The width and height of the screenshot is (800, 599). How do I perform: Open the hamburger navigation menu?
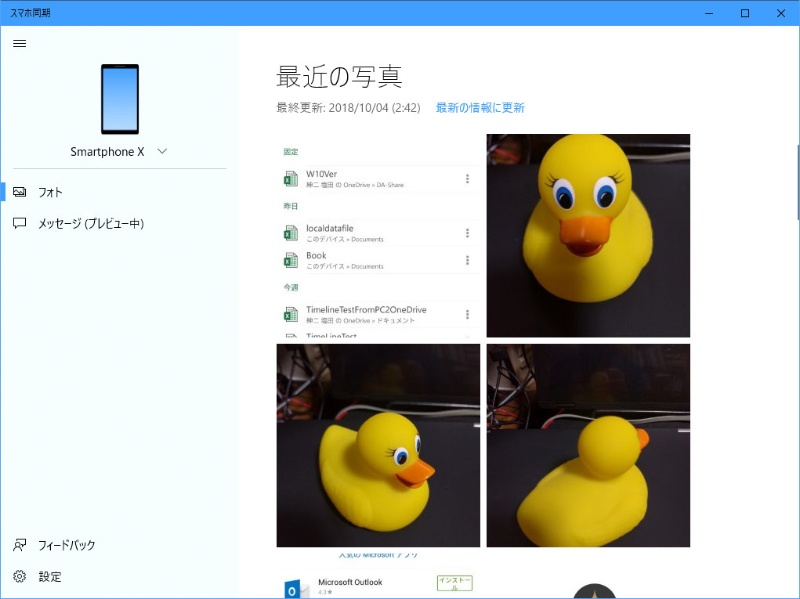pos(19,43)
